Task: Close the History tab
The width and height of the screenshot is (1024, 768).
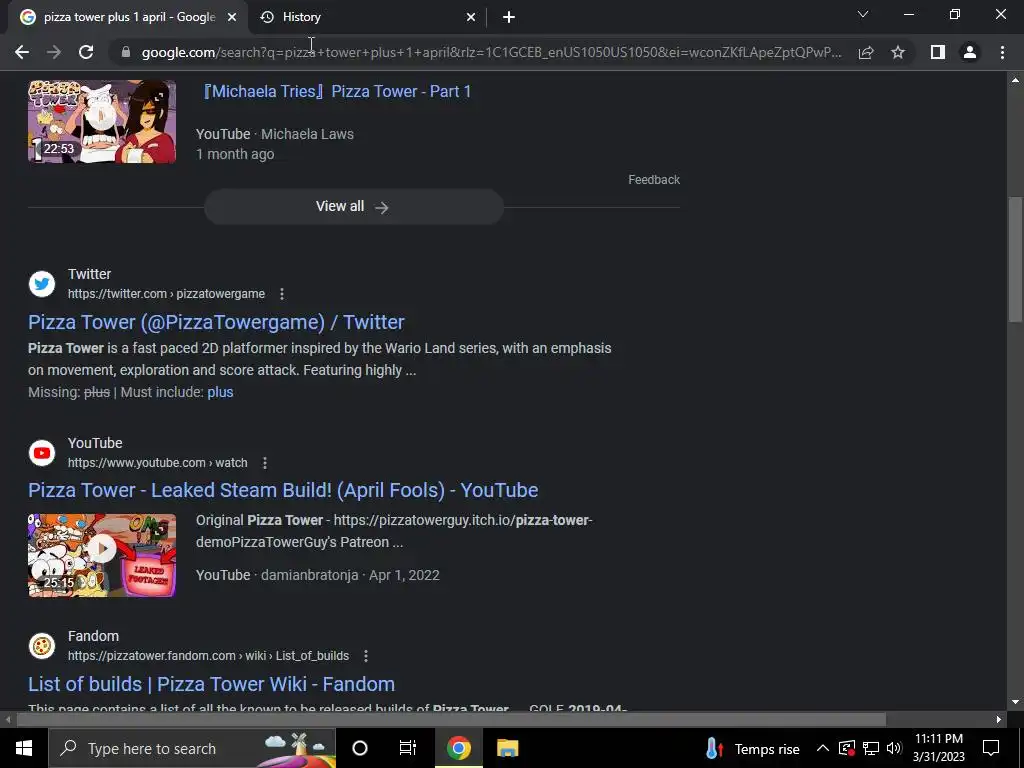Action: tap(471, 17)
